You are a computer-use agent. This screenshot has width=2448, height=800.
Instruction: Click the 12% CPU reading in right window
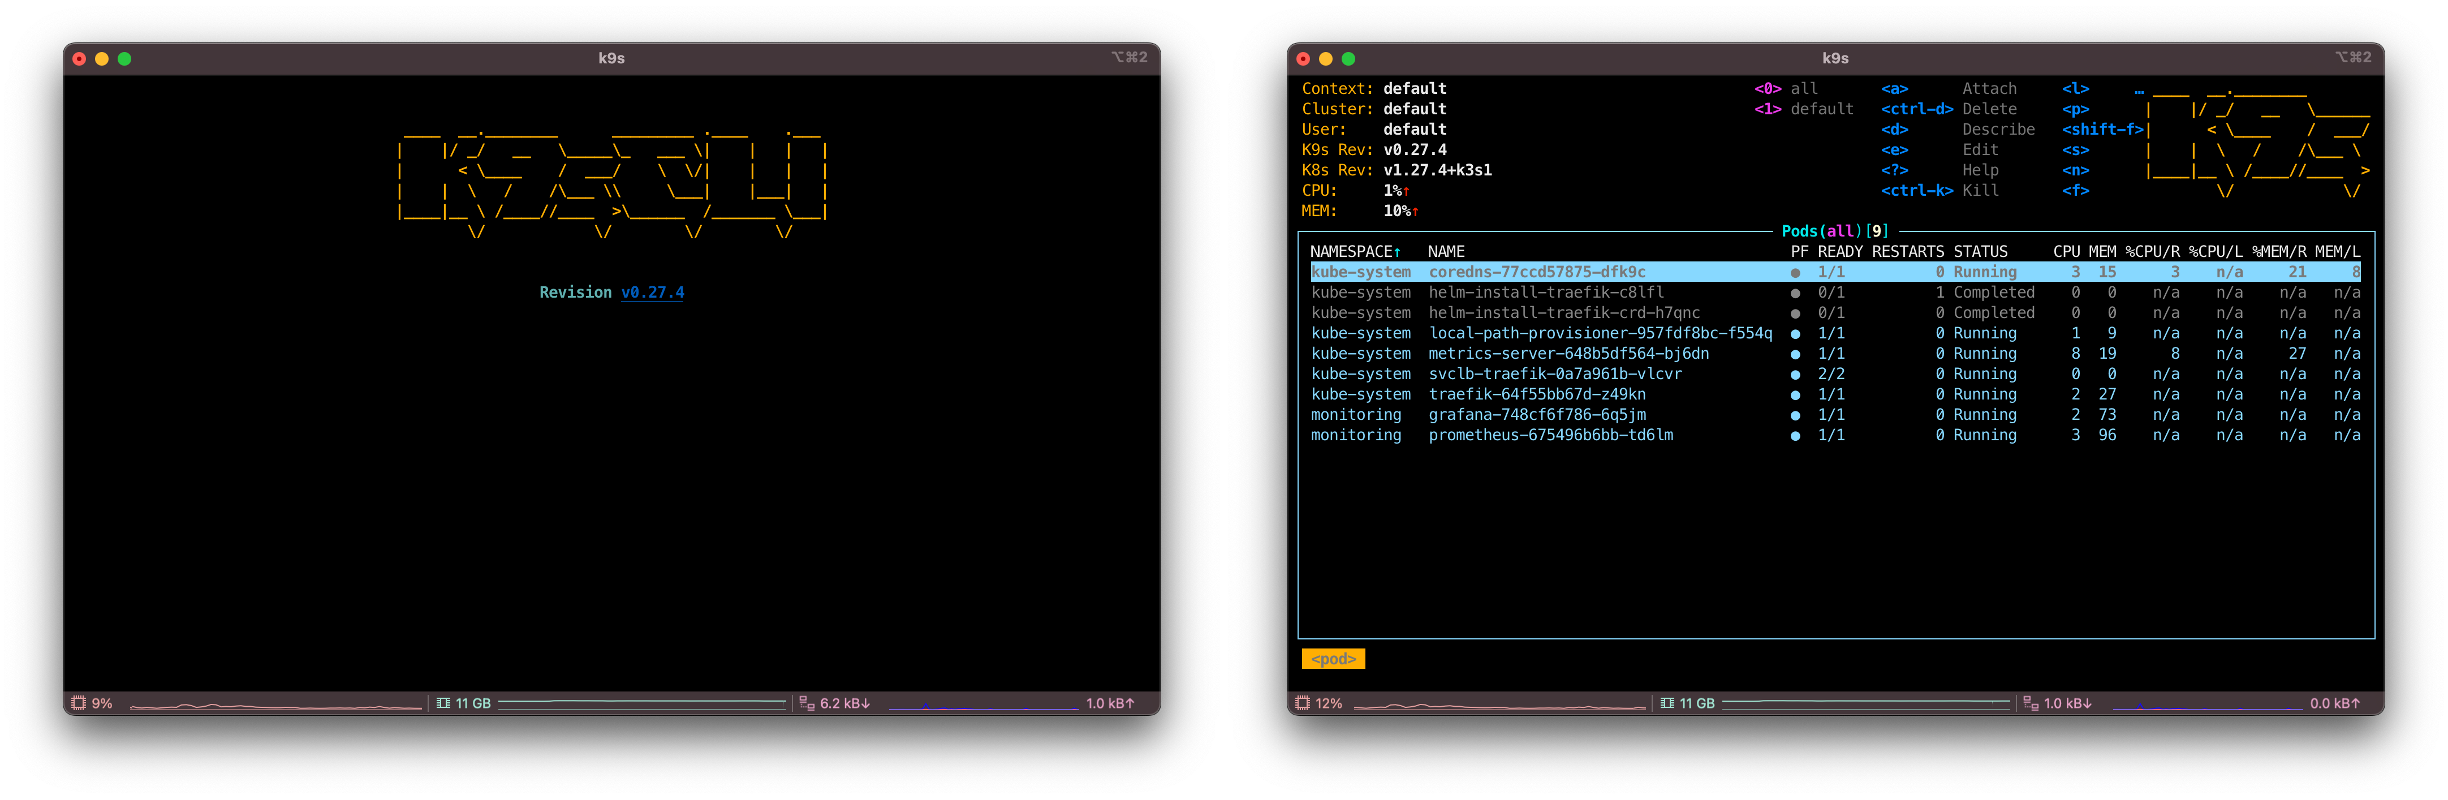[1329, 704]
